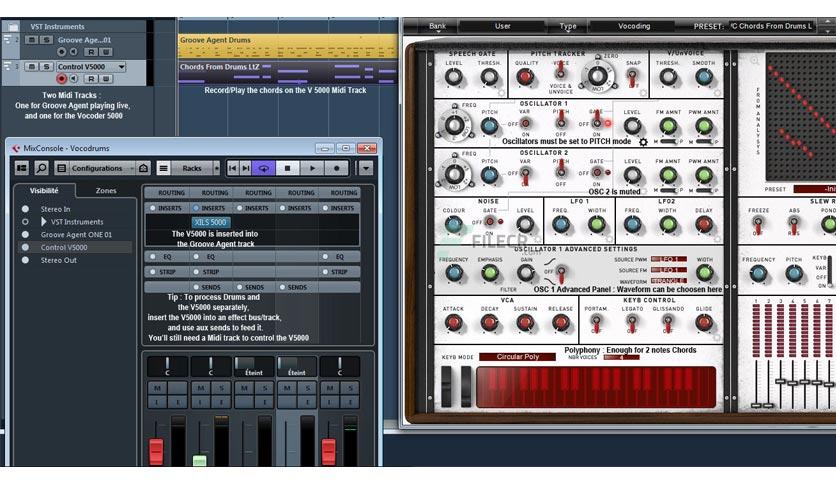Solo the Groove Agent track
This screenshot has width=836, height=484.
(x=46, y=40)
